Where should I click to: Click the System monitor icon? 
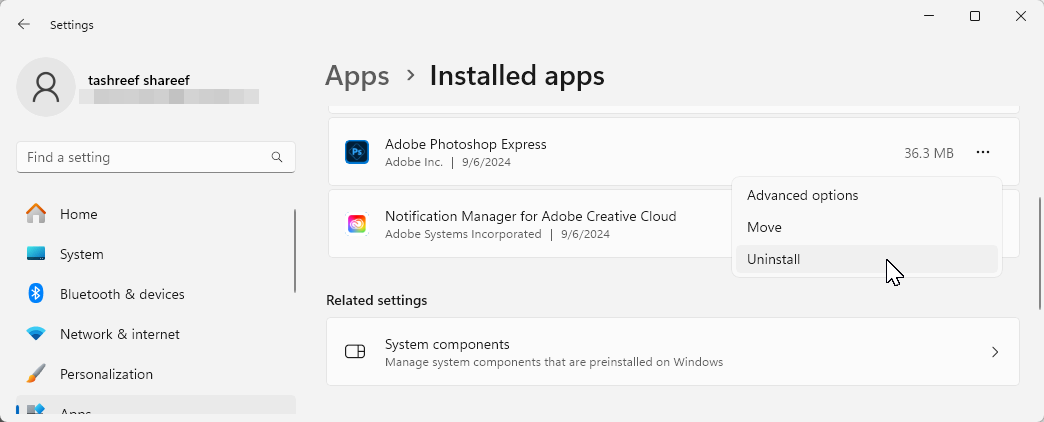click(36, 254)
